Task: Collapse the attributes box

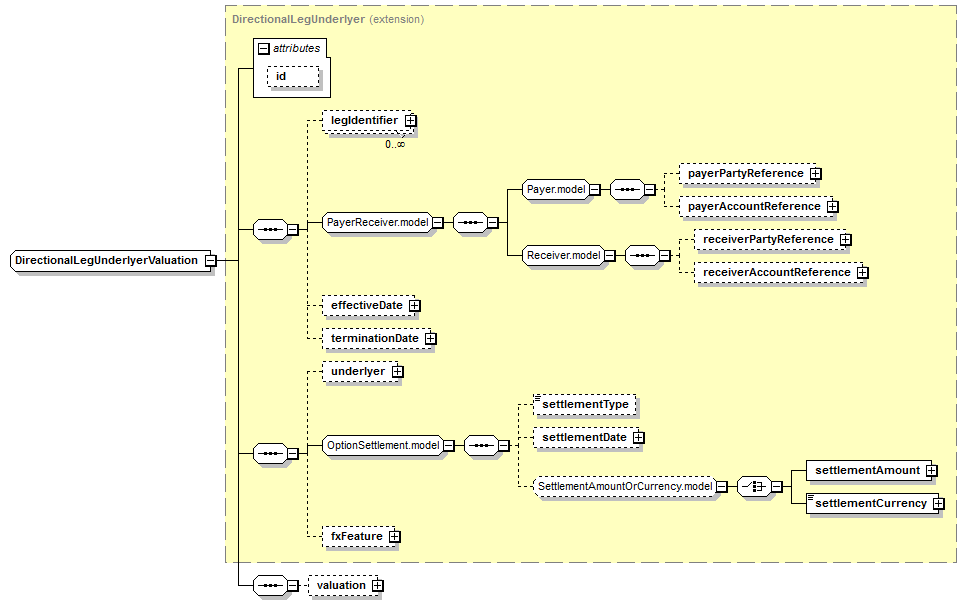Action: point(263,48)
